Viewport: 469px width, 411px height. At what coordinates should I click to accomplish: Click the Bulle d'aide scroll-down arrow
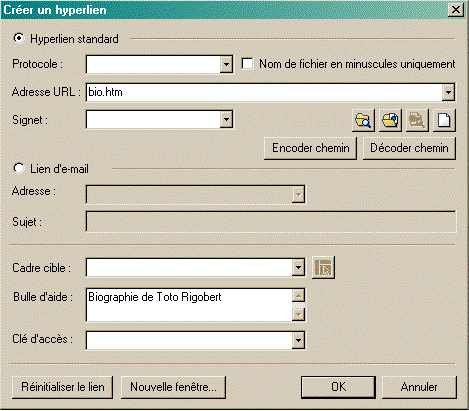(298, 314)
